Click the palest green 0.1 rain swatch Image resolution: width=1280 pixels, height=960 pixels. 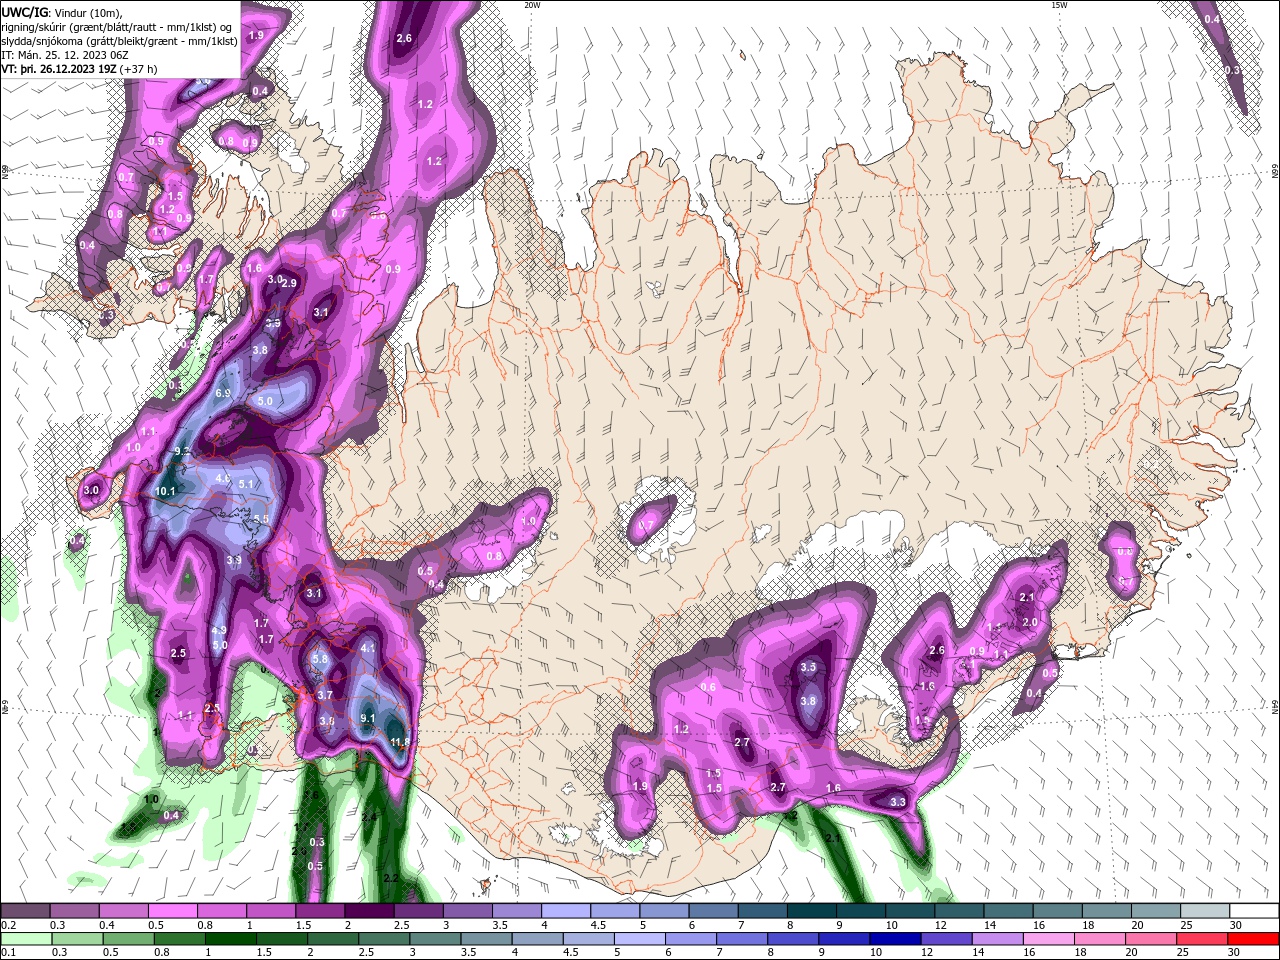pos(26,939)
